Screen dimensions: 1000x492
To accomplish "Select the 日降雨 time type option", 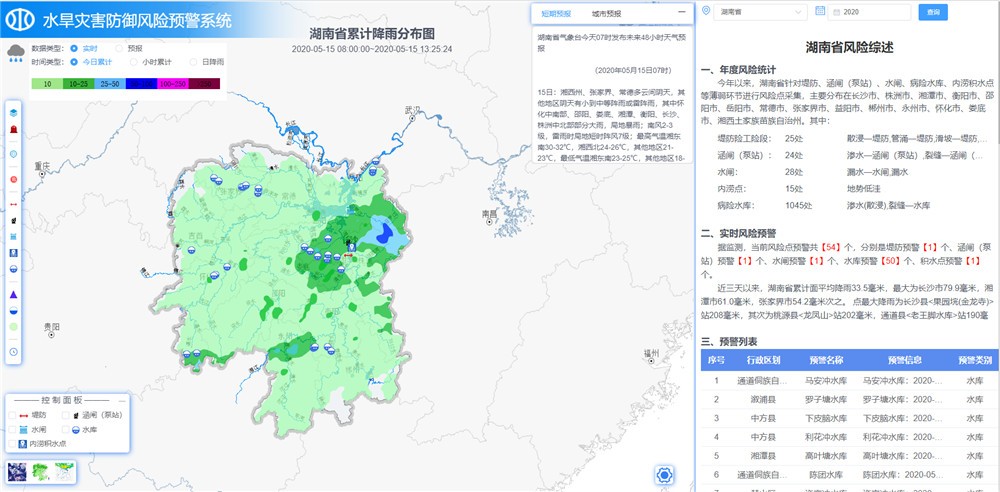I will tap(194, 61).
